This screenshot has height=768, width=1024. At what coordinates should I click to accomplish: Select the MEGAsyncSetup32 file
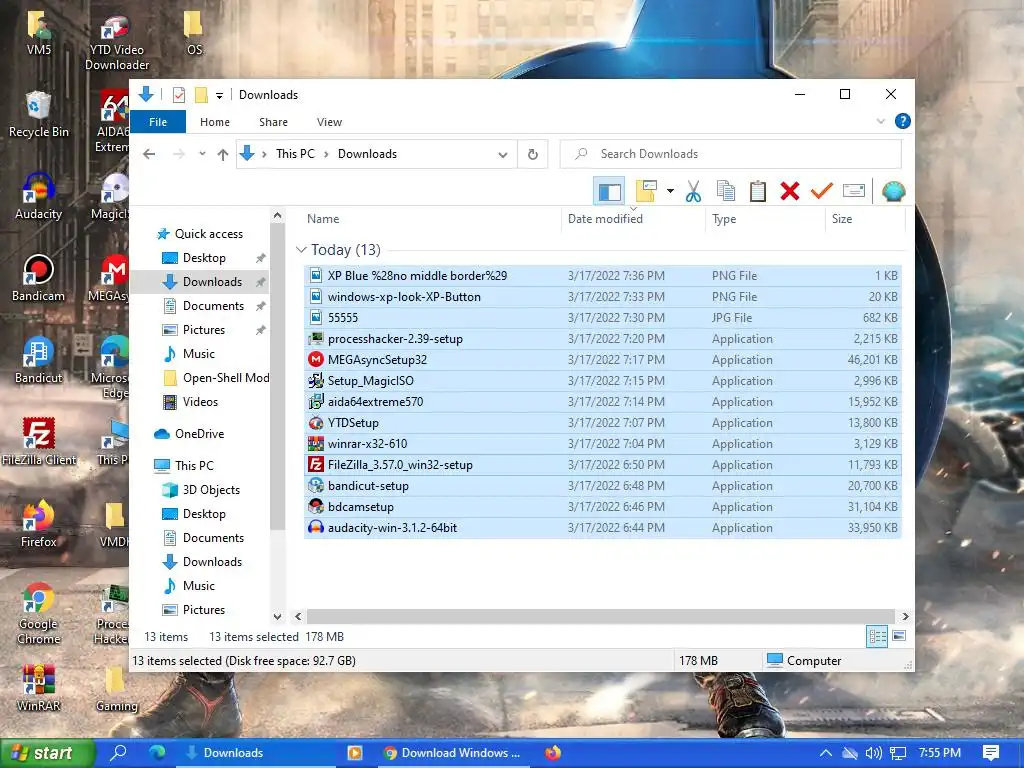pyautogui.click(x=603, y=360)
